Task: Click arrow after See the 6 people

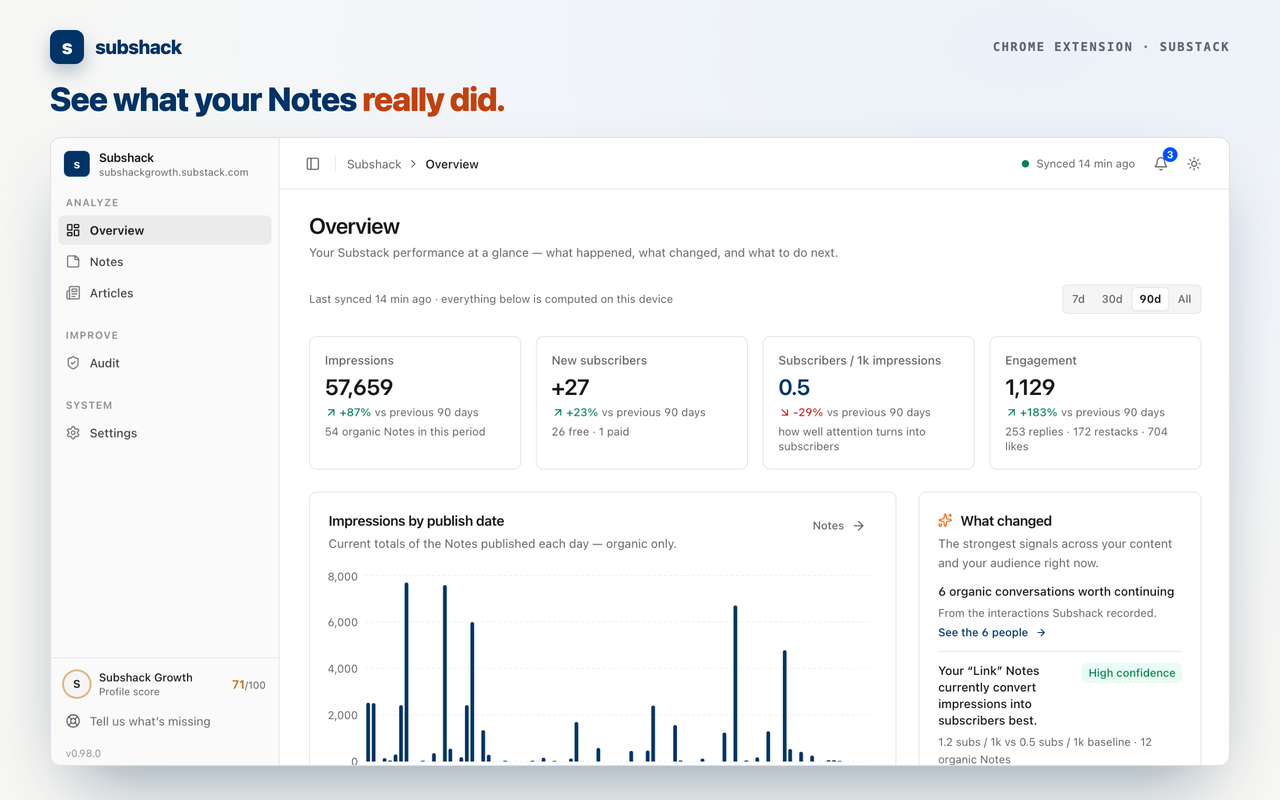Action: 1041,633
